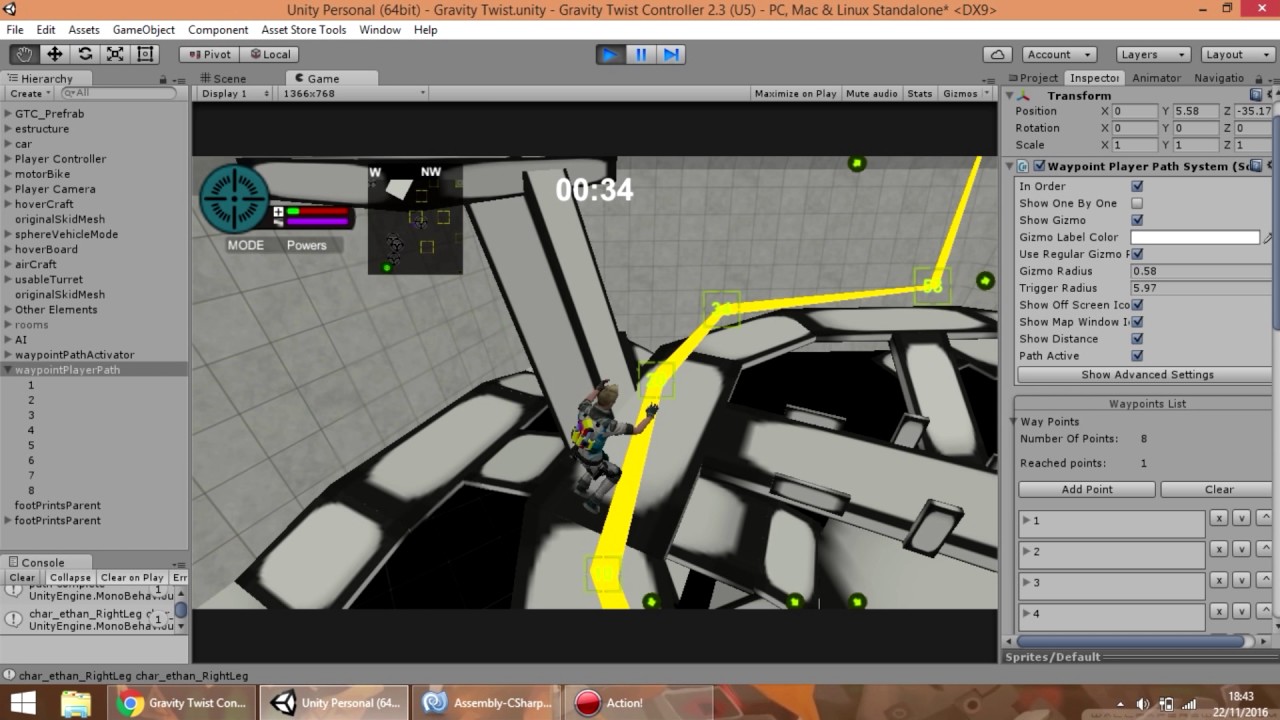Expand GTC_Prefab in Hierarchy
This screenshot has height=720, width=1280.
point(8,113)
